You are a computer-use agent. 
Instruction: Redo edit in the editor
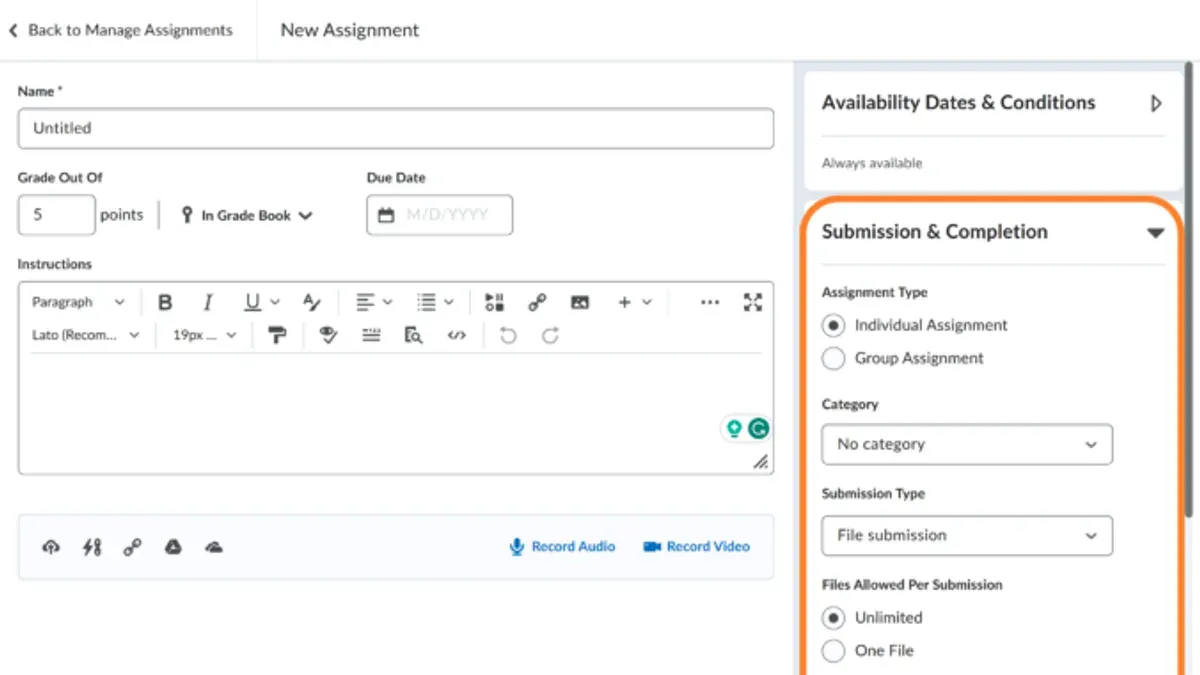[x=550, y=336]
